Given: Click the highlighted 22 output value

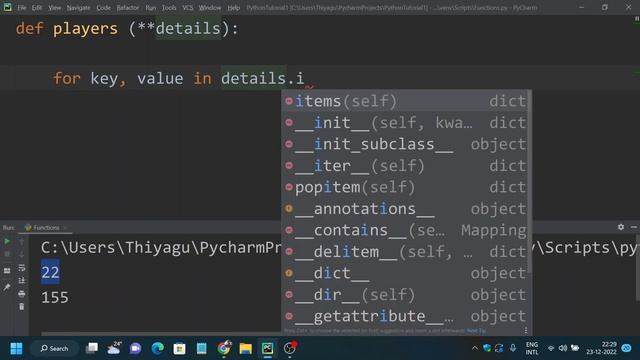Looking at the screenshot, I should click(x=50, y=272).
